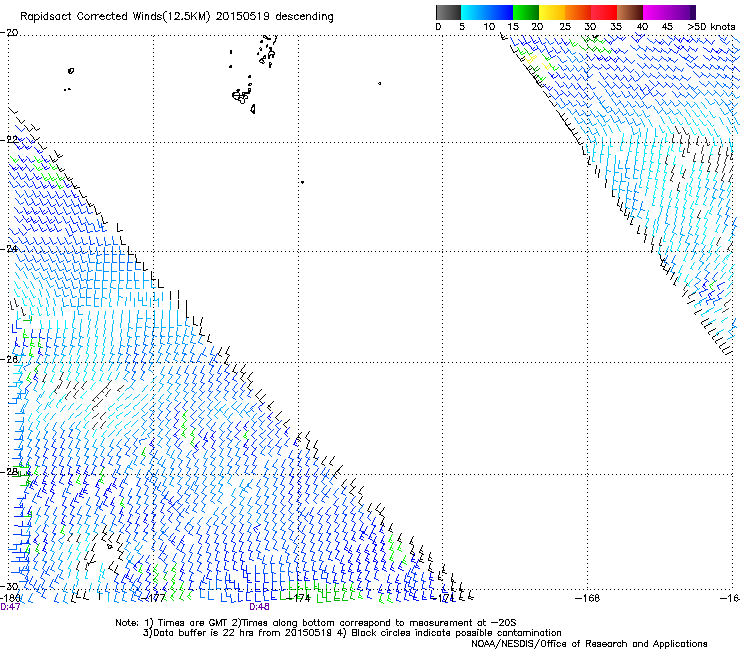Click the cyan 5-10 knots color segment
This screenshot has width=740, height=650.
[474, 12]
